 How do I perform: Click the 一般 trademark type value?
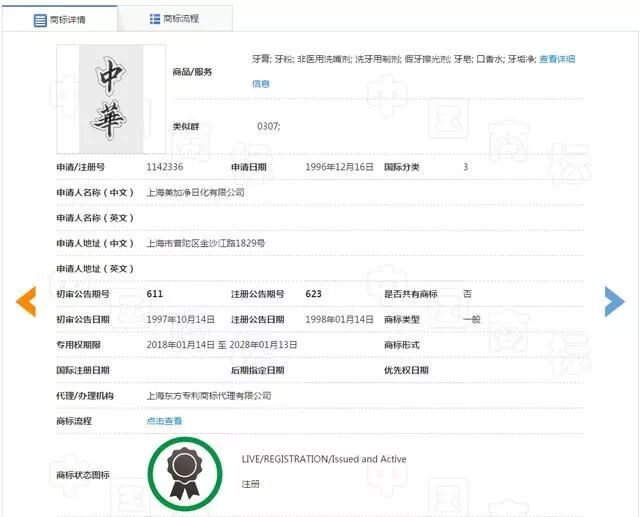(x=472, y=319)
